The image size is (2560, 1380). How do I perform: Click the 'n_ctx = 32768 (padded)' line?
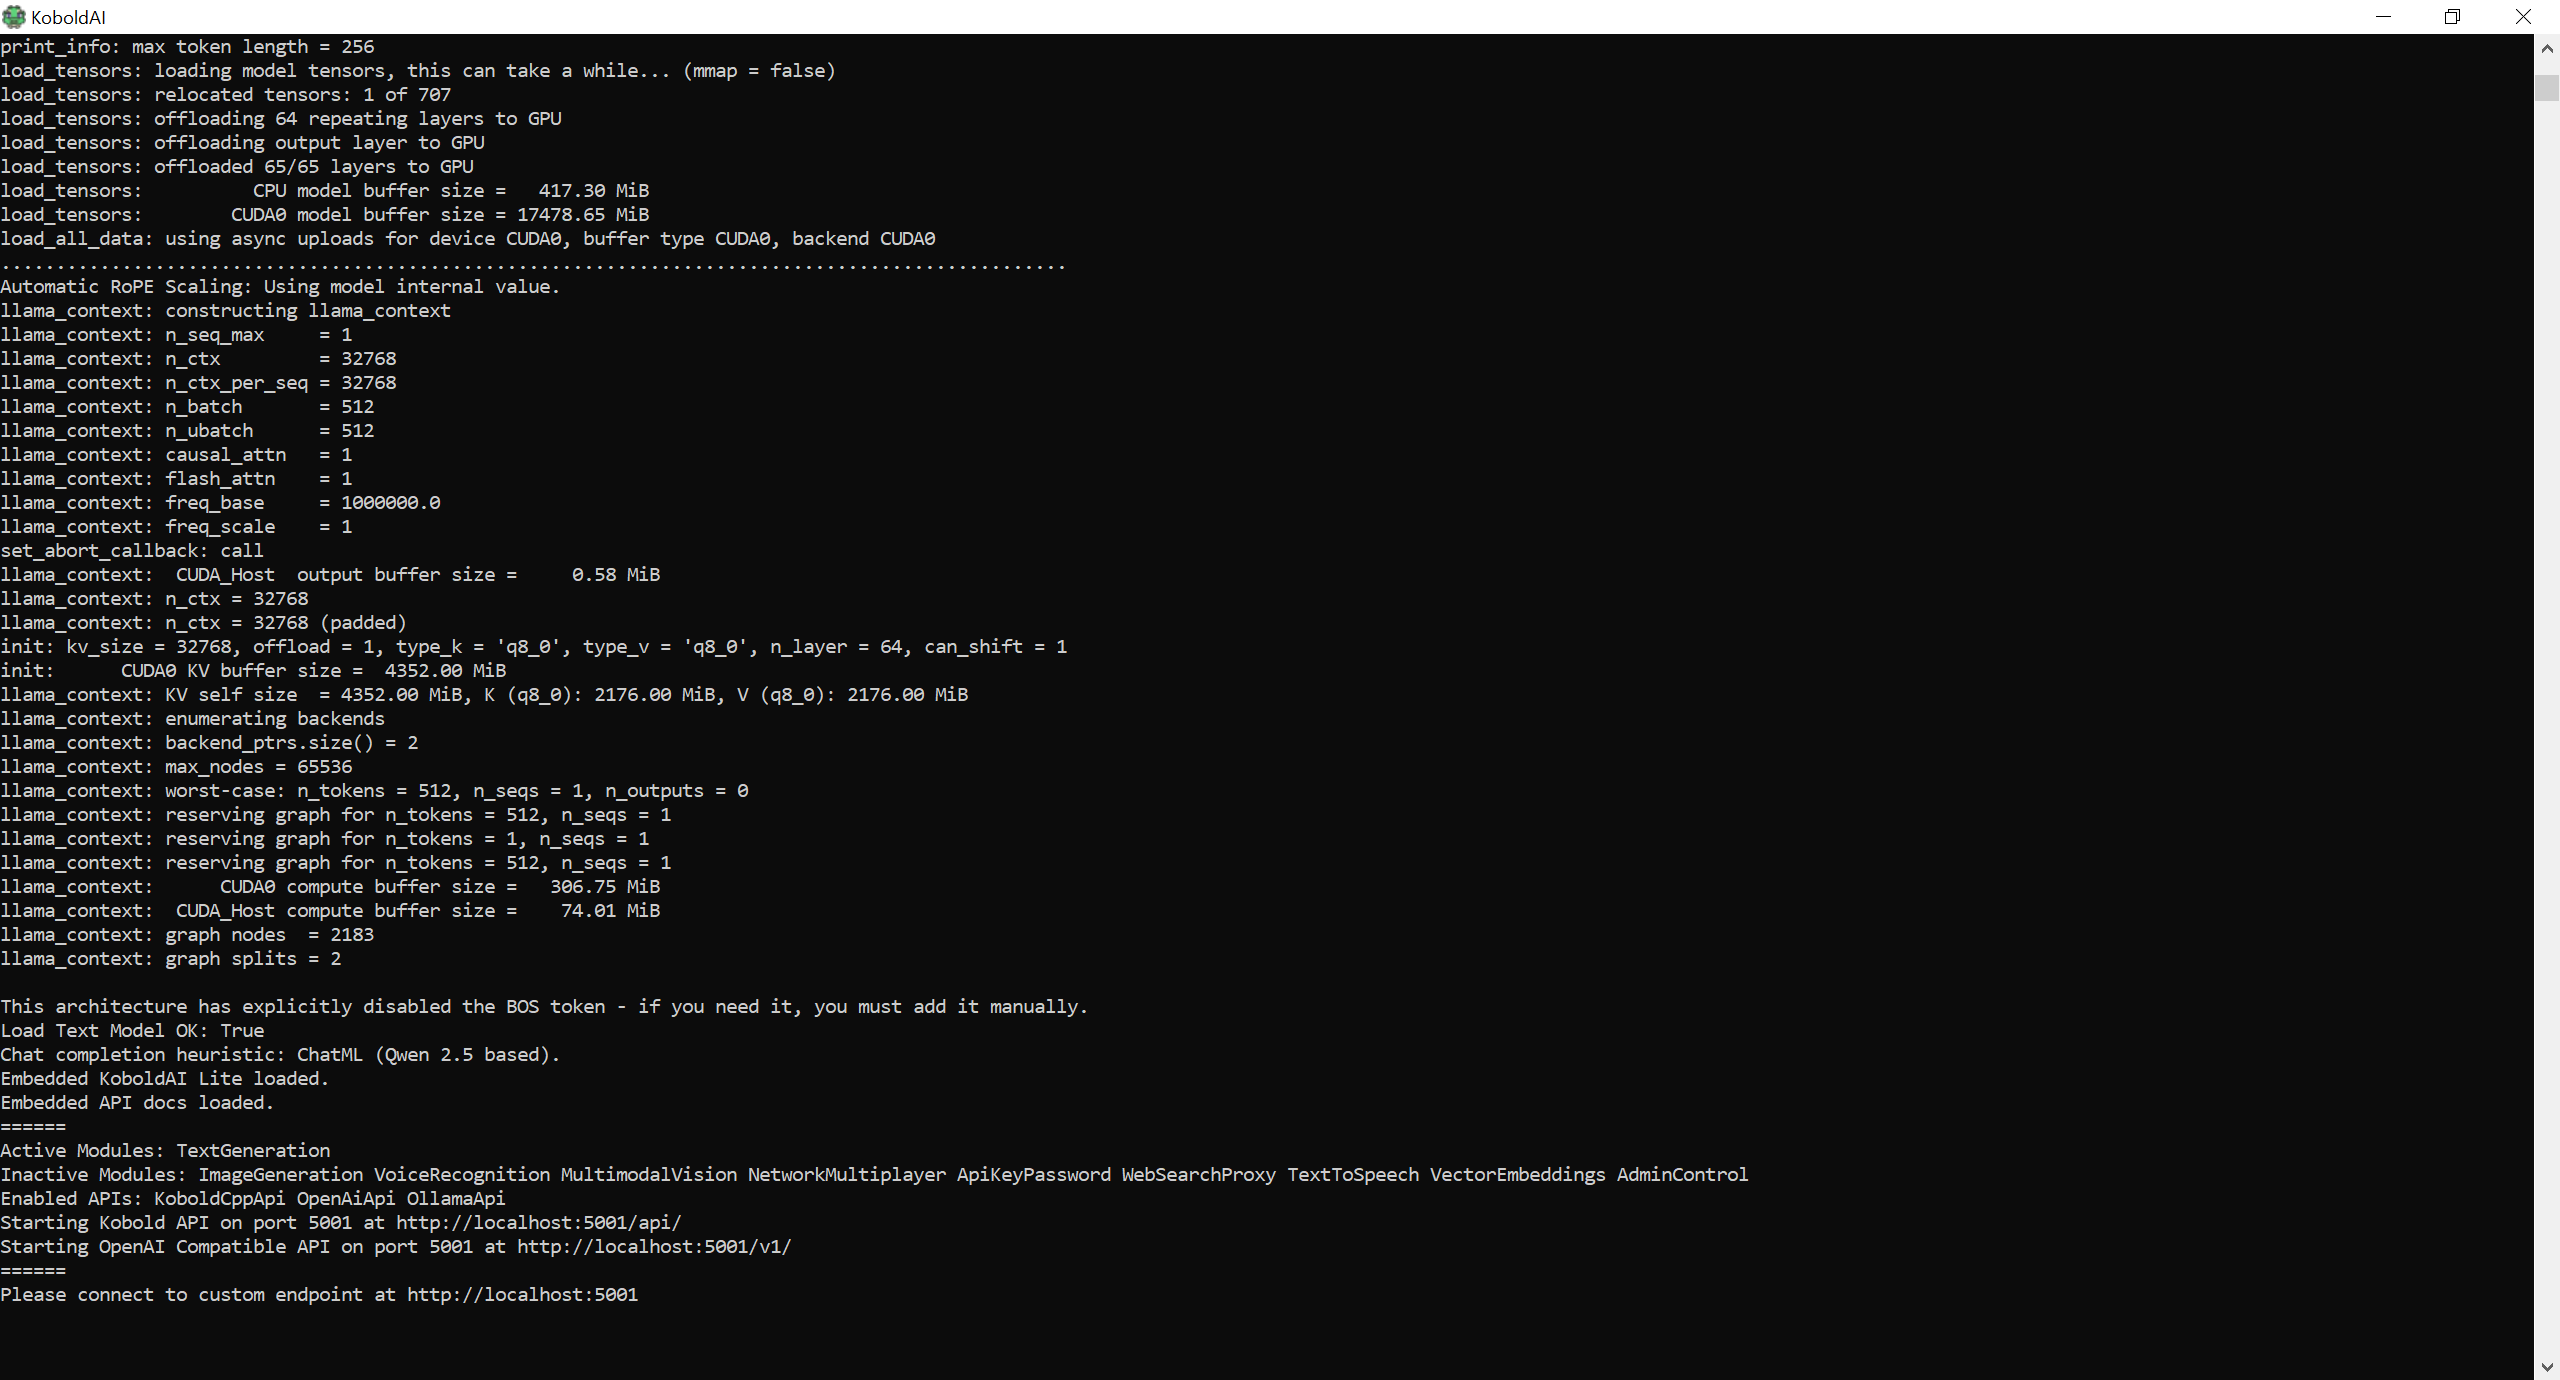pyautogui.click(x=203, y=623)
